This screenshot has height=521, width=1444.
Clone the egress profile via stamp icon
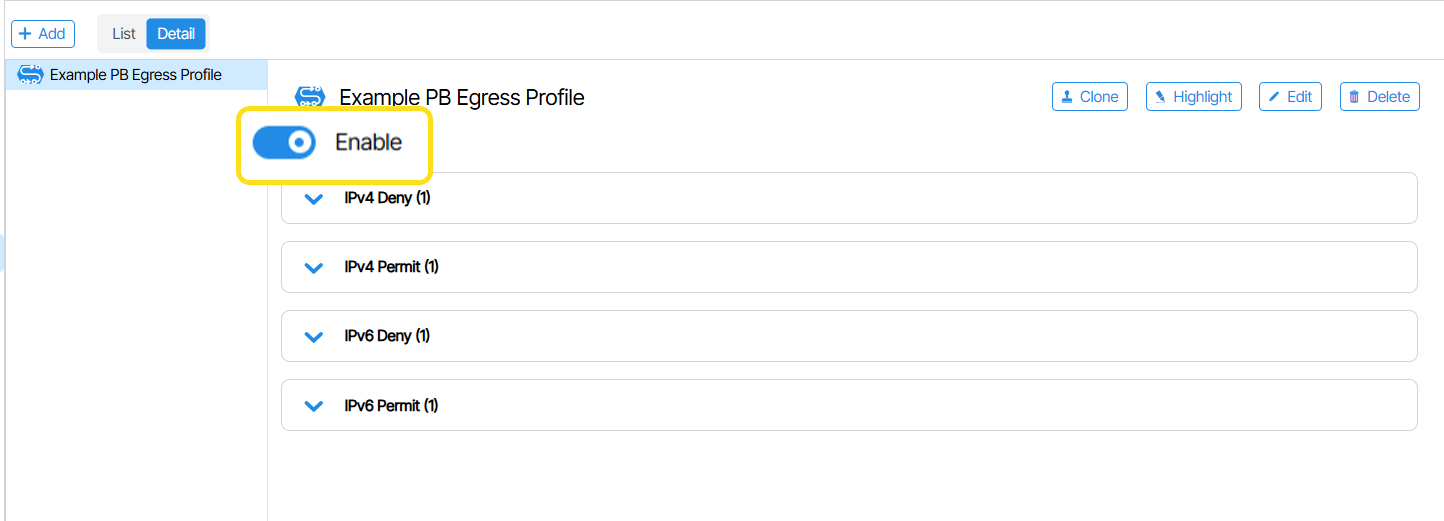pyautogui.click(x=1068, y=97)
